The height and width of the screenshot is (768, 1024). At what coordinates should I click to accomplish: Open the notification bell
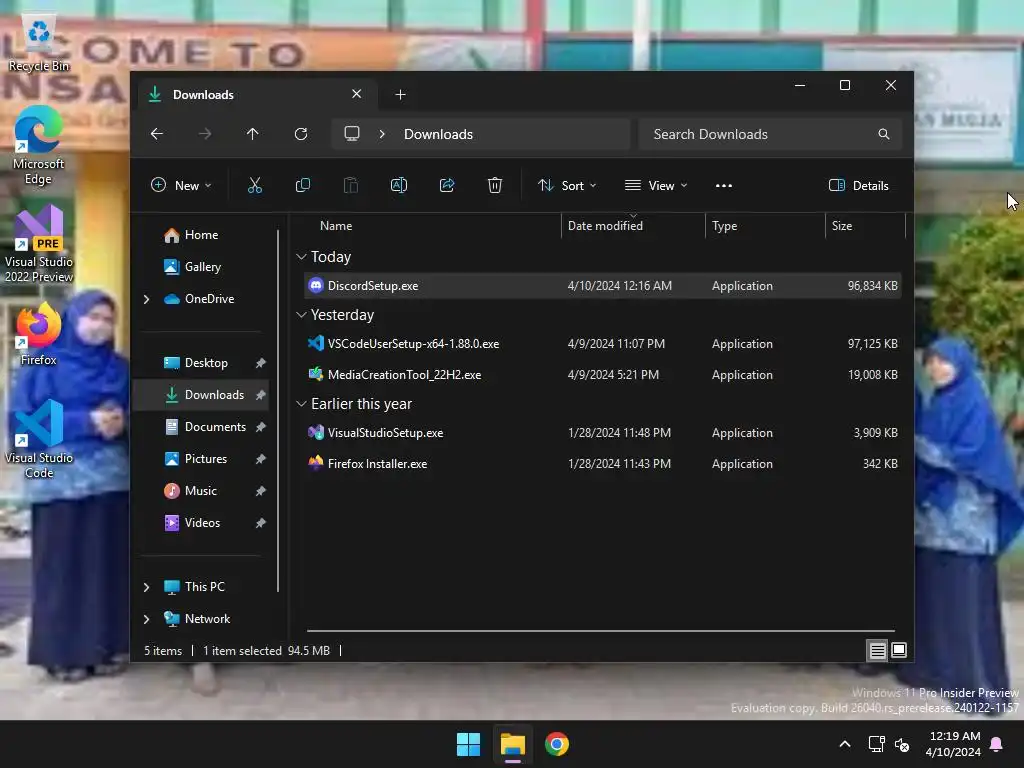997,744
